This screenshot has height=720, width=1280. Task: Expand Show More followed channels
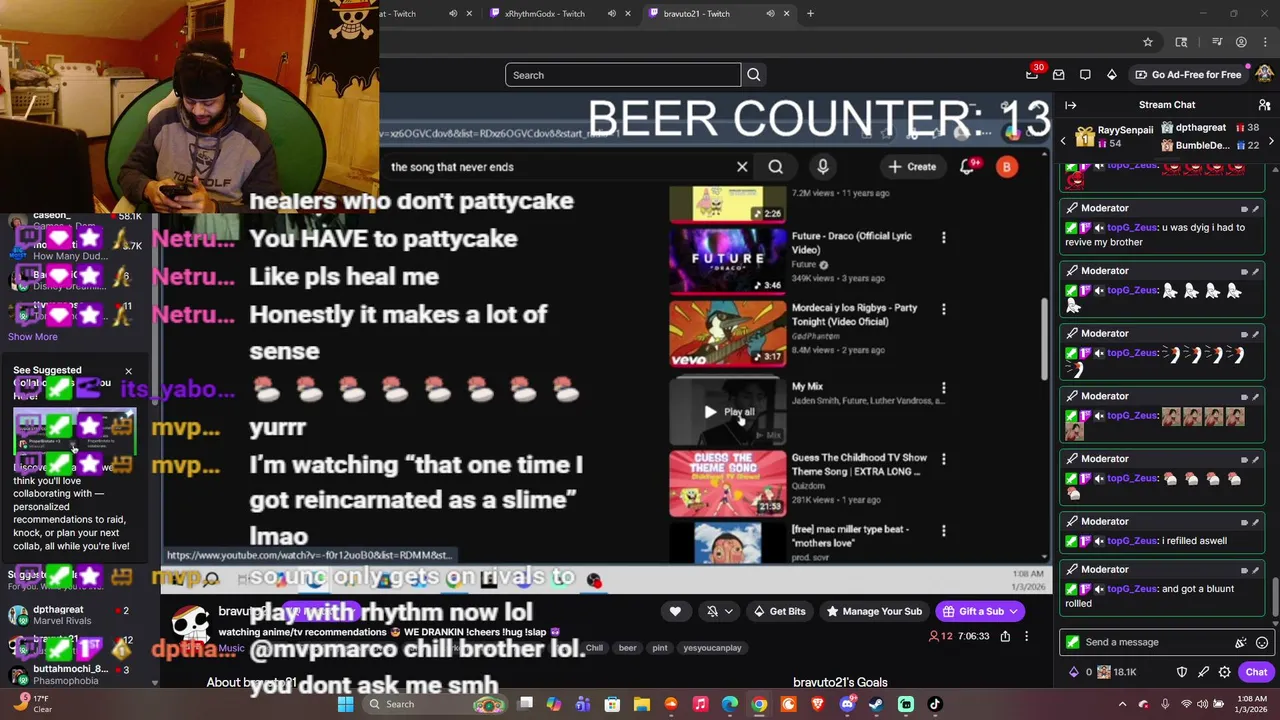[33, 337]
